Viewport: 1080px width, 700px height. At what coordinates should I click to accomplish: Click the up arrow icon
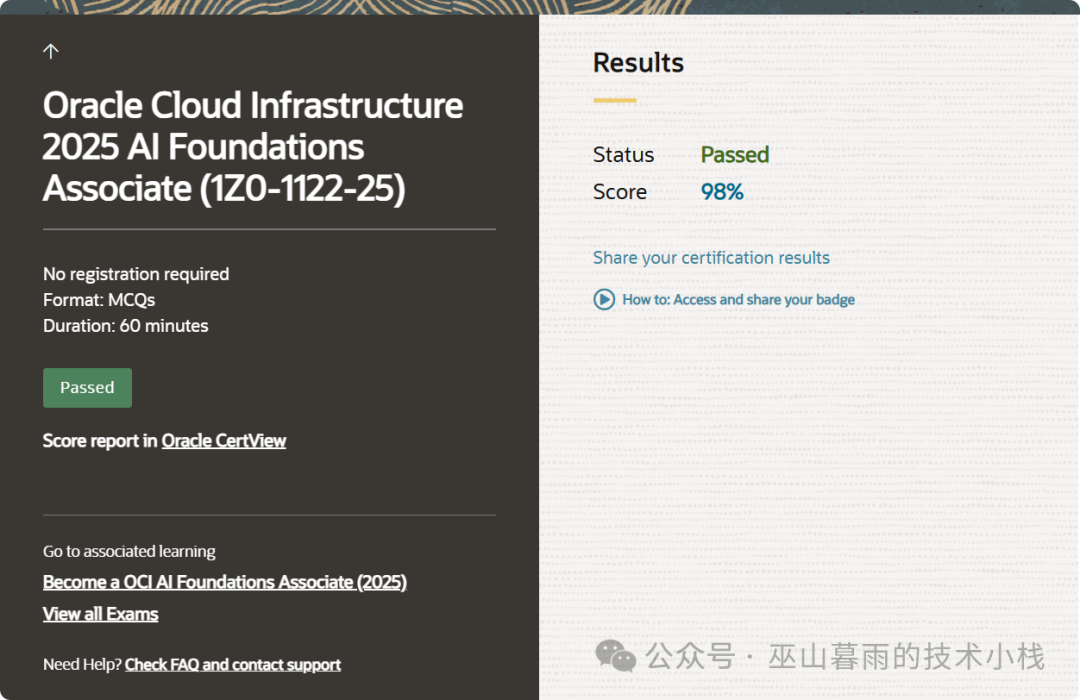(51, 51)
